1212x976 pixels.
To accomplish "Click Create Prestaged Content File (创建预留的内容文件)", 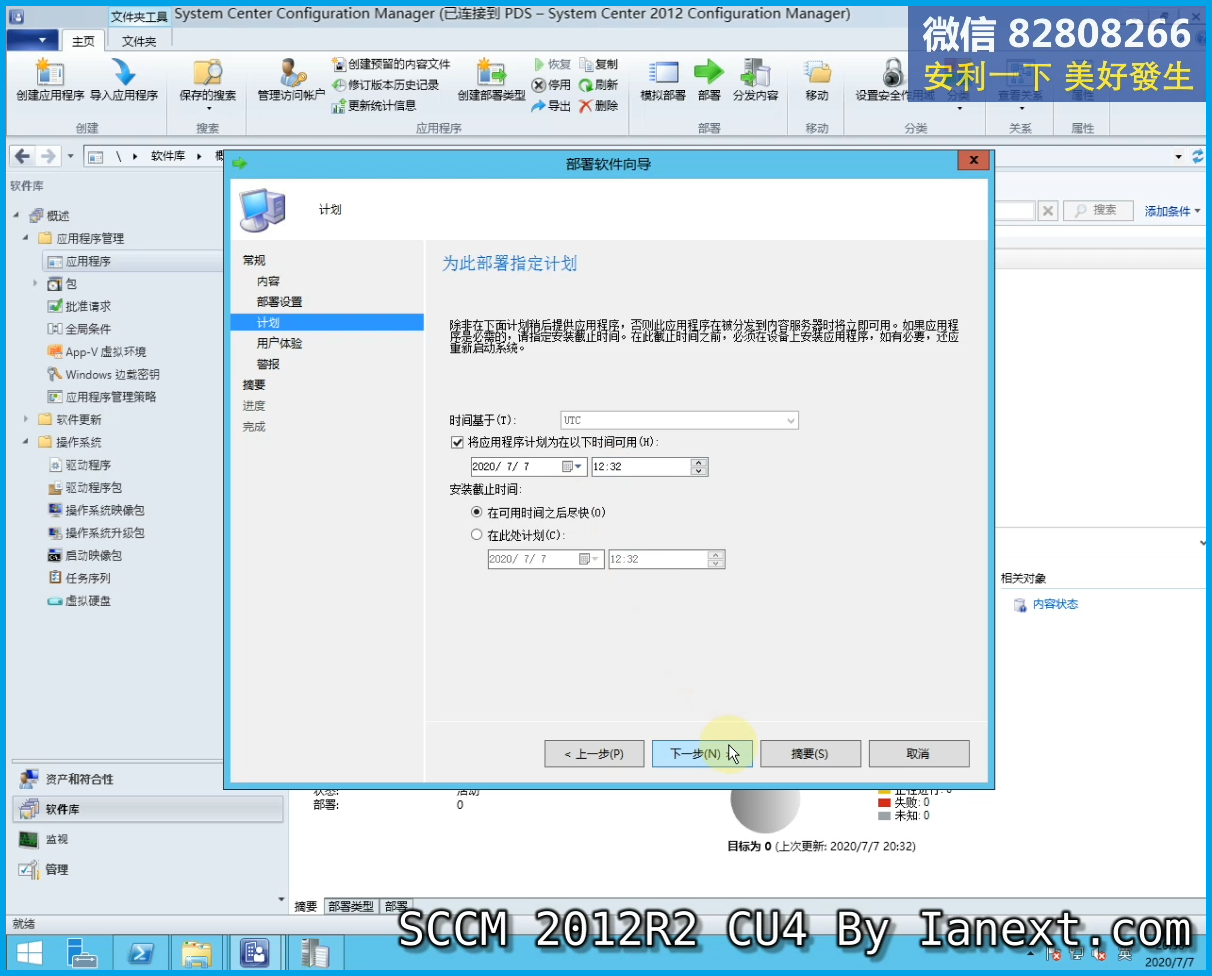I will (x=392, y=64).
